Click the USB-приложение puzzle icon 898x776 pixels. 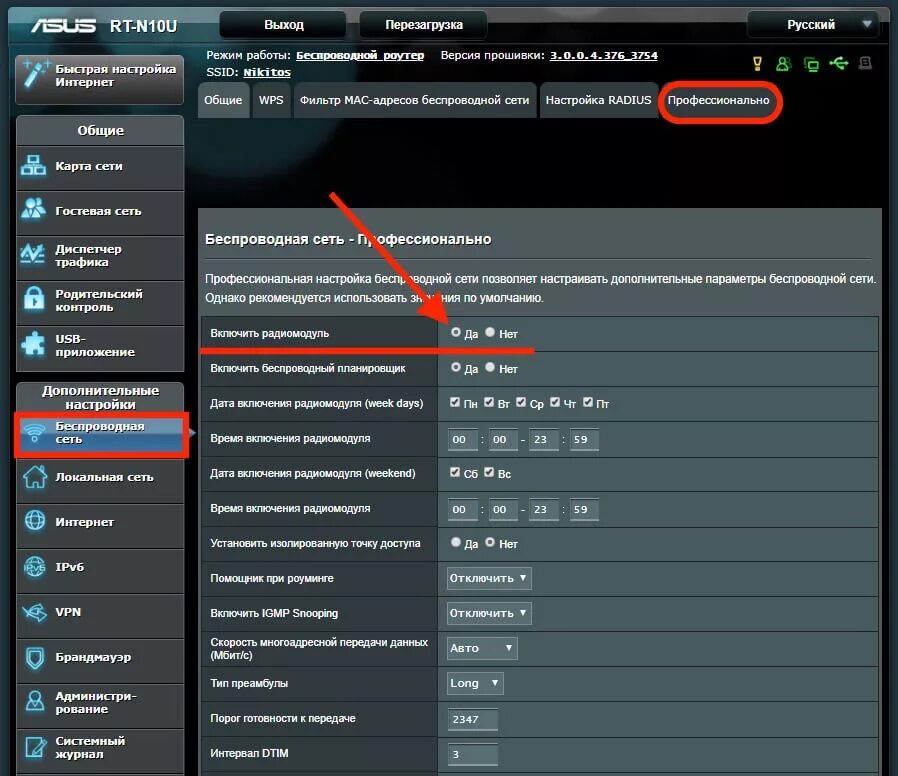[33, 344]
